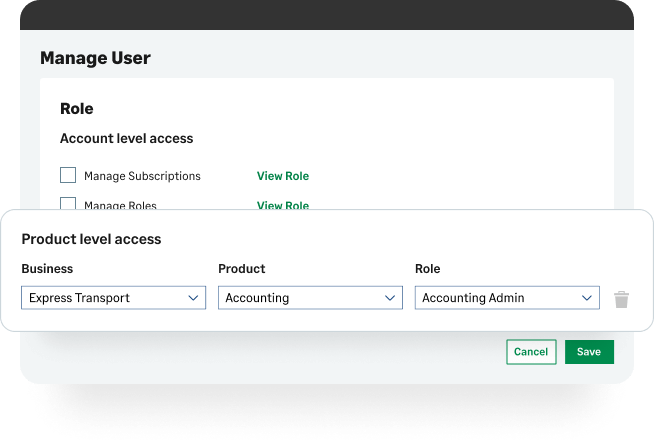Click the chevron arrow in Business dropdown
The height and width of the screenshot is (448, 654).
point(193,298)
